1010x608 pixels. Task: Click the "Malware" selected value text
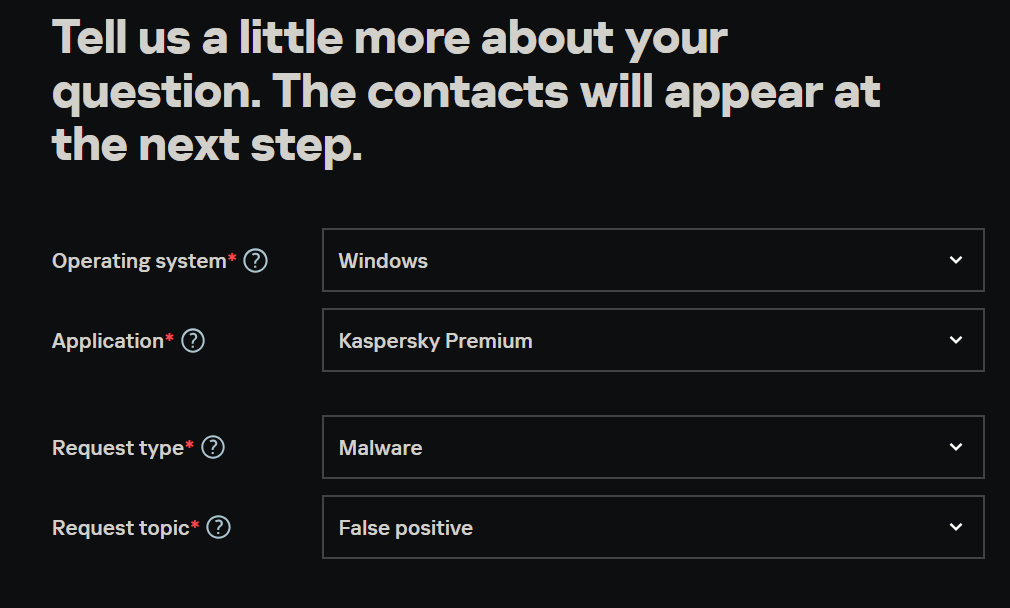[x=380, y=448]
